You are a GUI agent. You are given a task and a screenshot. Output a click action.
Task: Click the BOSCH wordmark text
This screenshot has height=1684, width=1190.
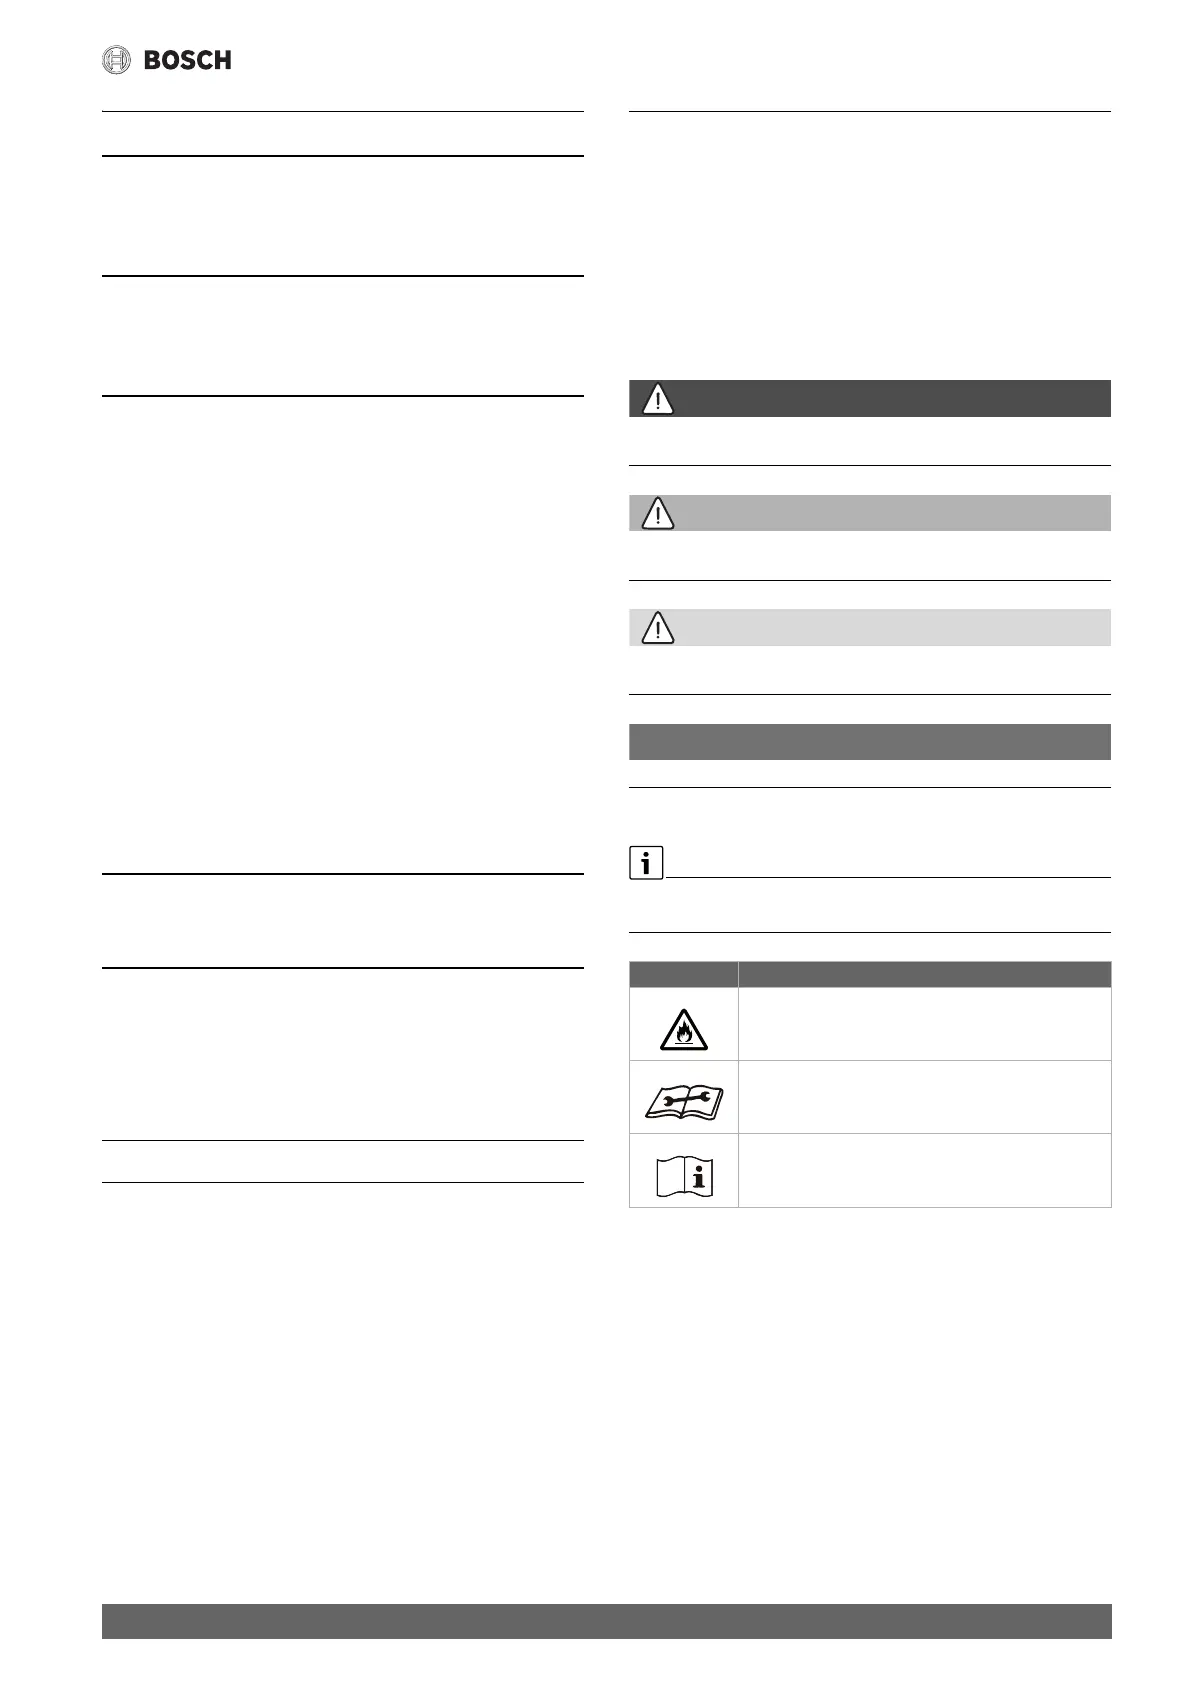(188, 61)
